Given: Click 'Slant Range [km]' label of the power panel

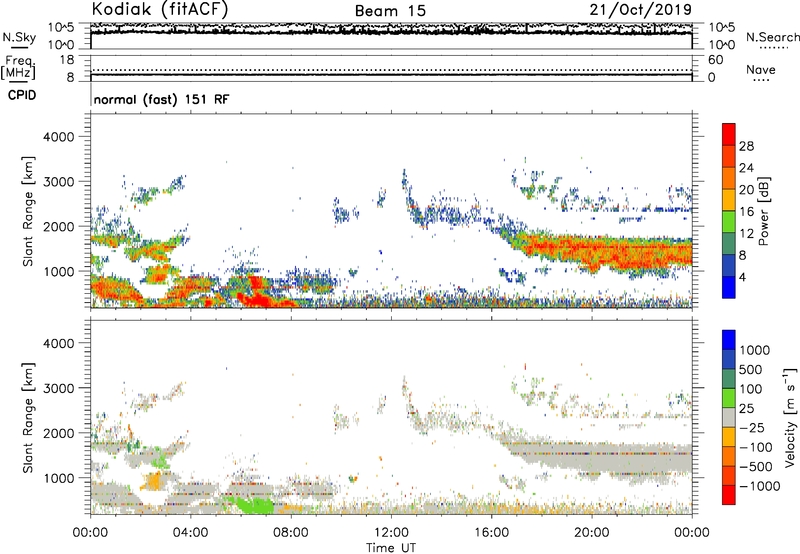Looking at the screenshot, I should click(x=28, y=211).
